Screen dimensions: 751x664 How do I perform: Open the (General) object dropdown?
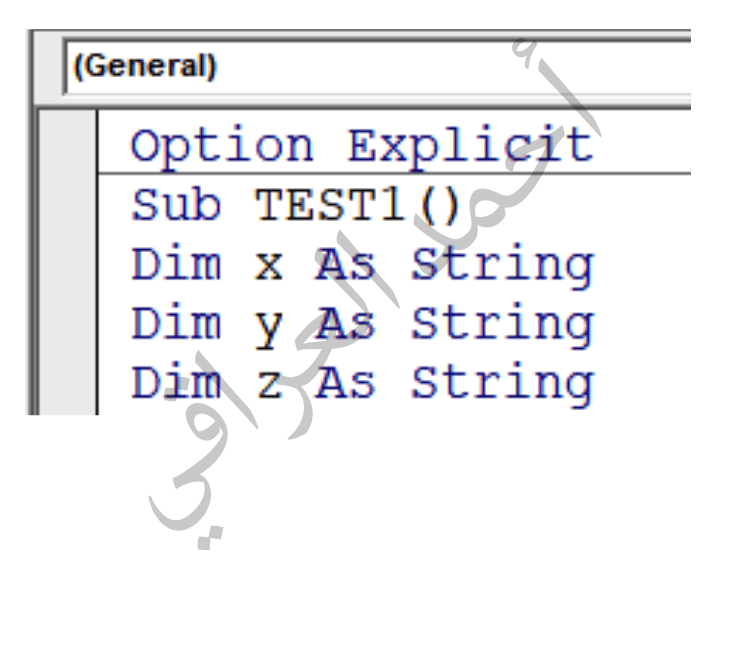(x=377, y=67)
